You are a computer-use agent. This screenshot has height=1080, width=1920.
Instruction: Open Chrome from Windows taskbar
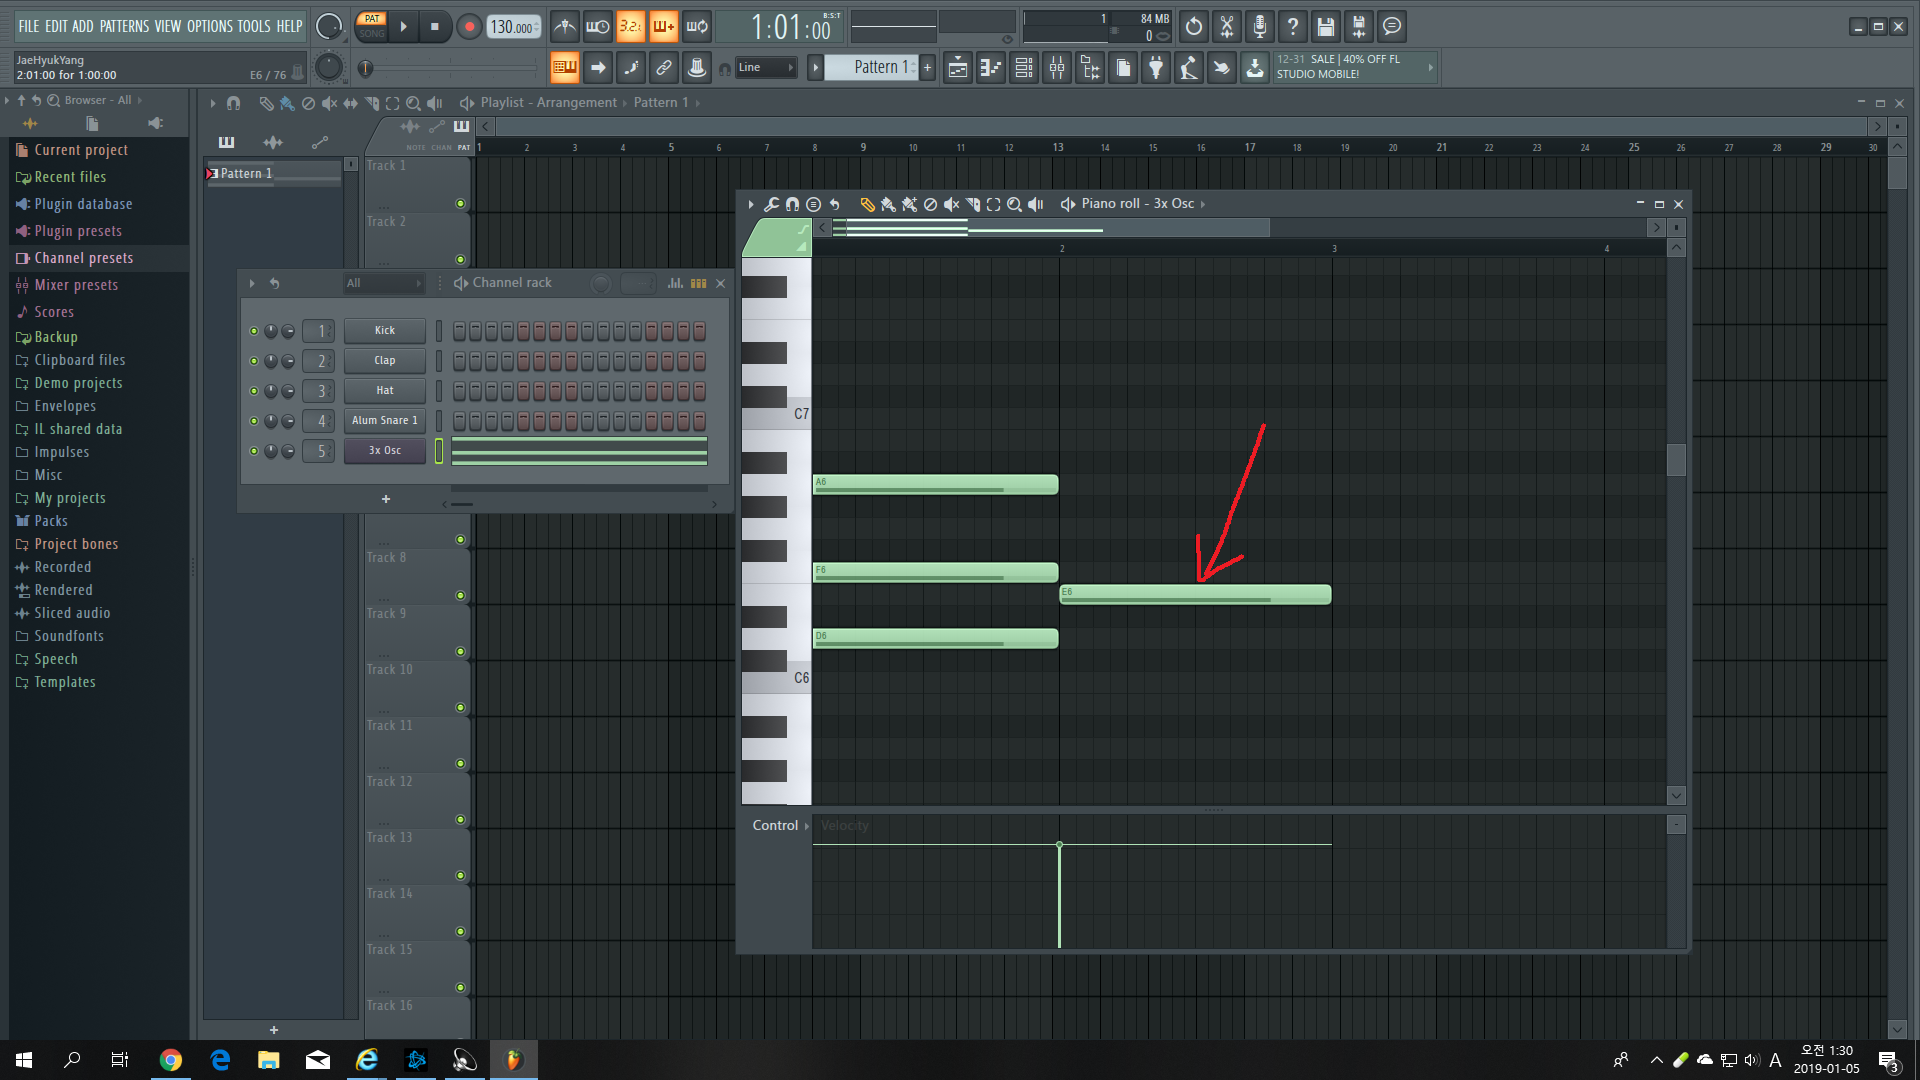click(171, 1060)
